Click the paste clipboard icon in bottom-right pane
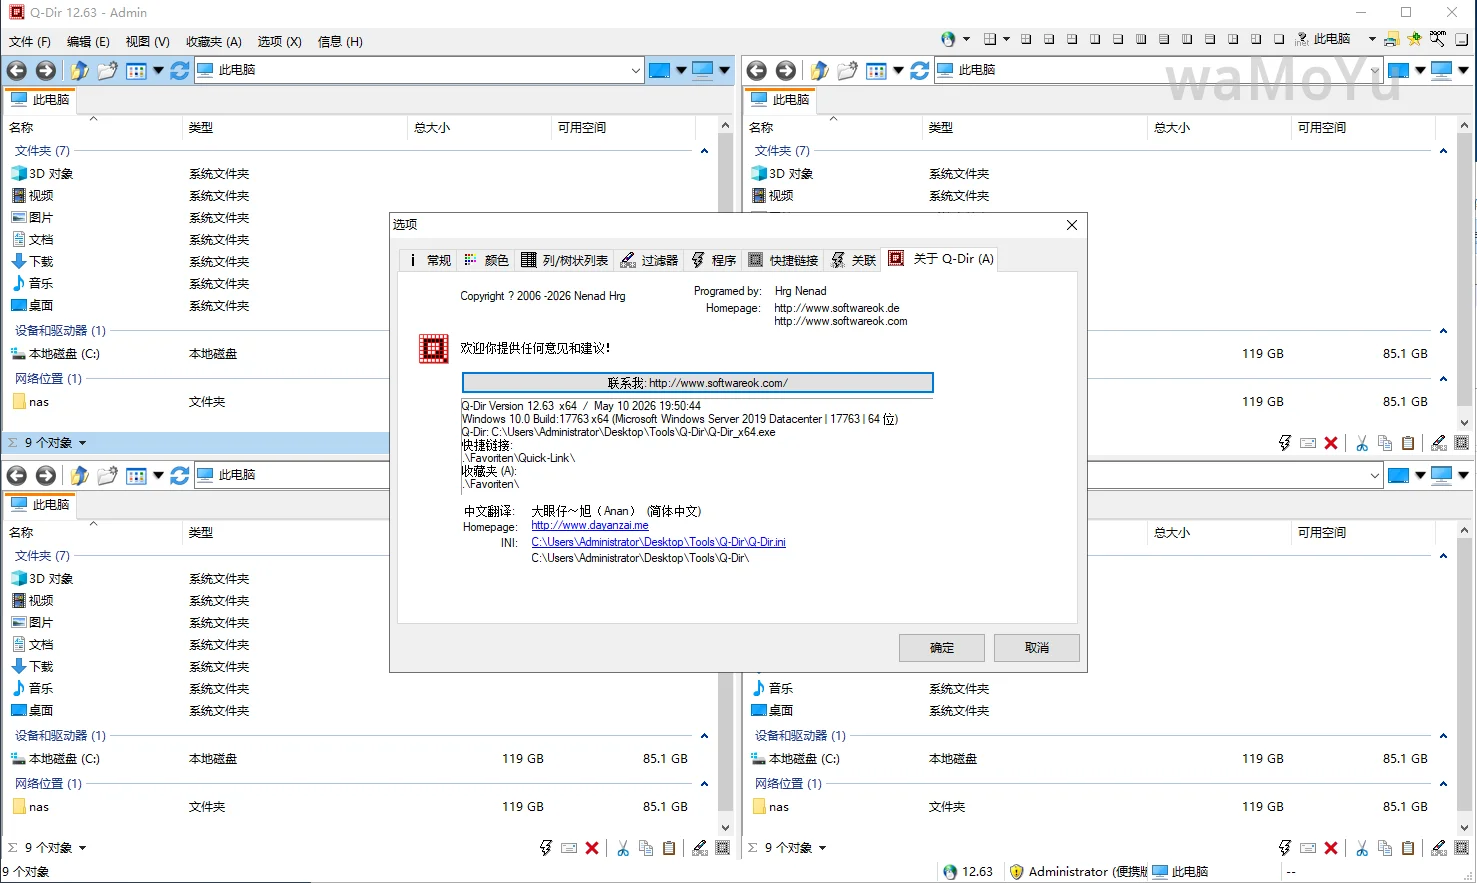This screenshot has width=1477, height=883. point(1408,848)
